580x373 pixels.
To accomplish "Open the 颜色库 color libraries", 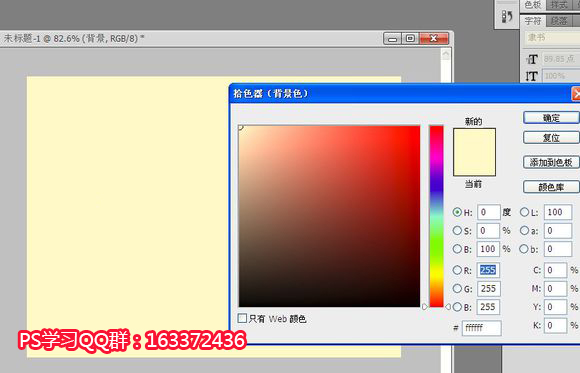I will click(x=551, y=187).
